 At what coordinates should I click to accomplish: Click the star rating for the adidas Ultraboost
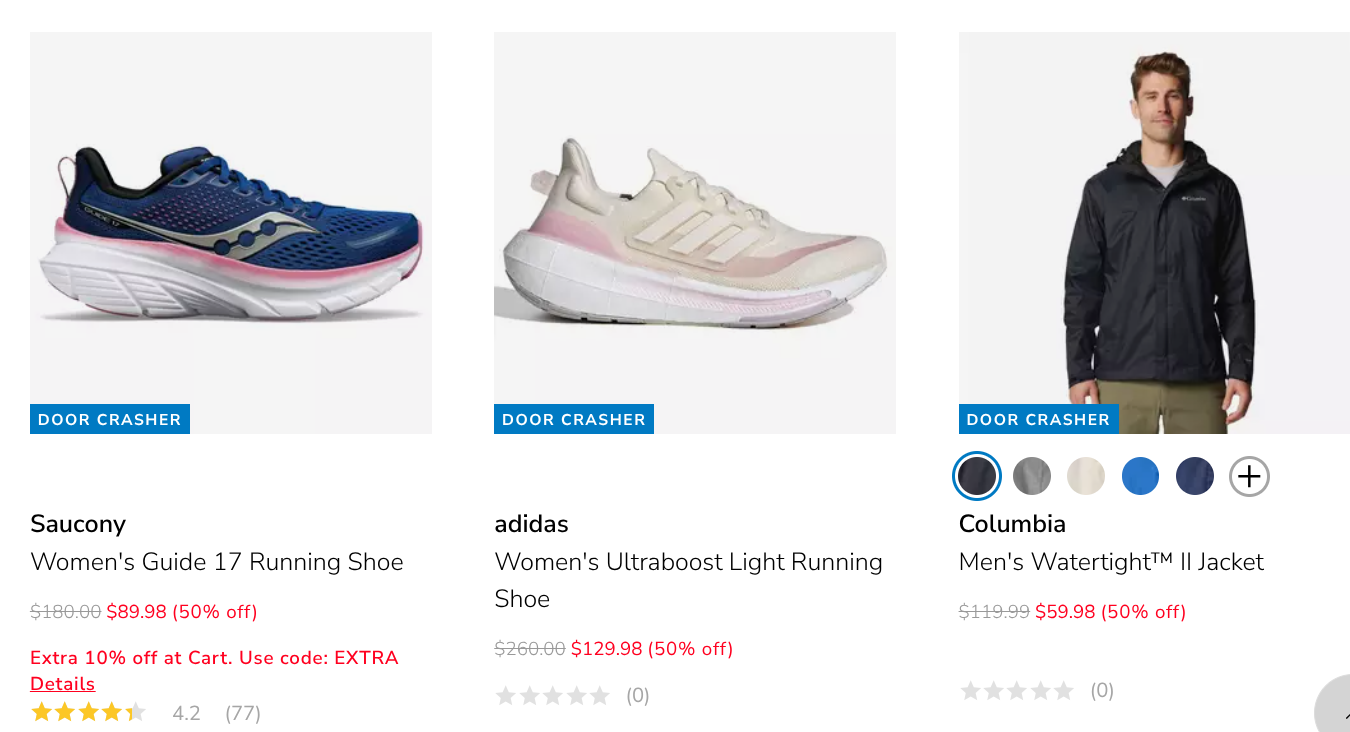coord(553,695)
